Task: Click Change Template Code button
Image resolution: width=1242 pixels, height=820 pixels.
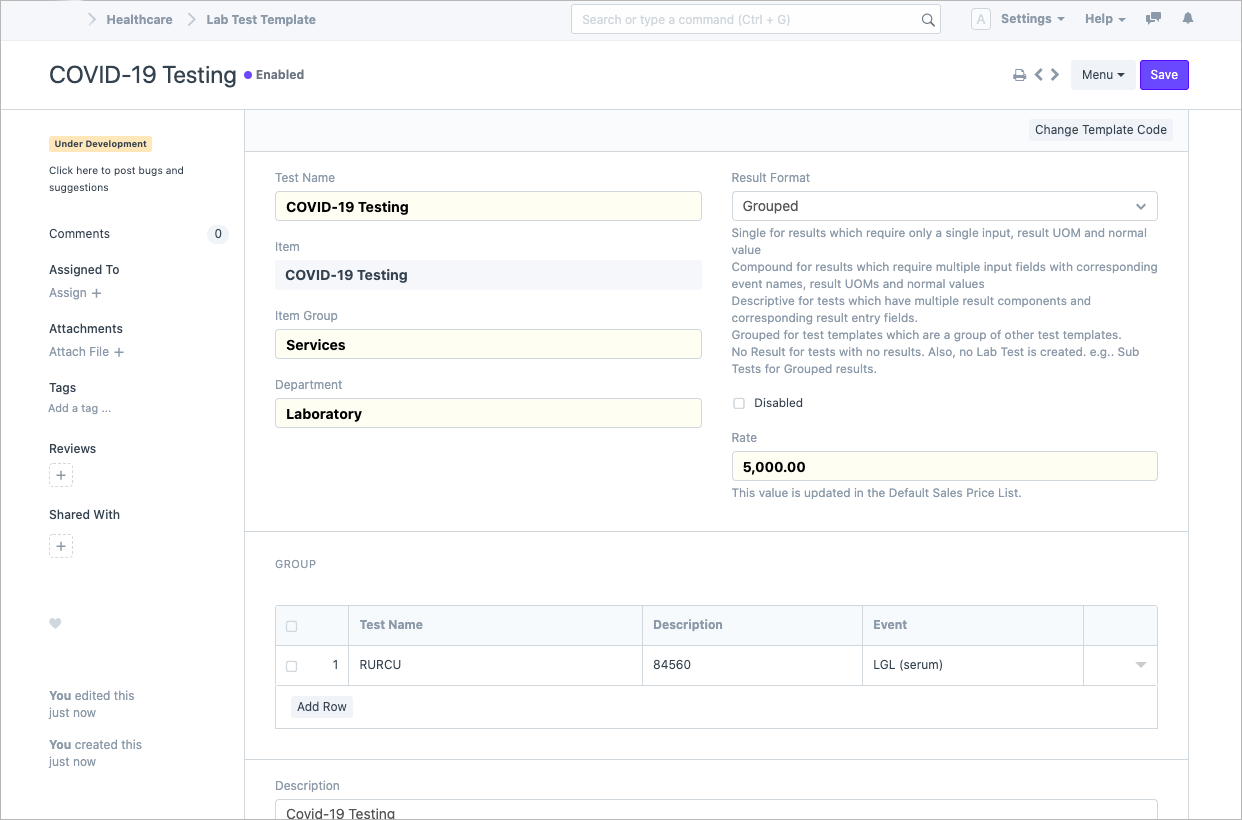Action: pos(1100,130)
